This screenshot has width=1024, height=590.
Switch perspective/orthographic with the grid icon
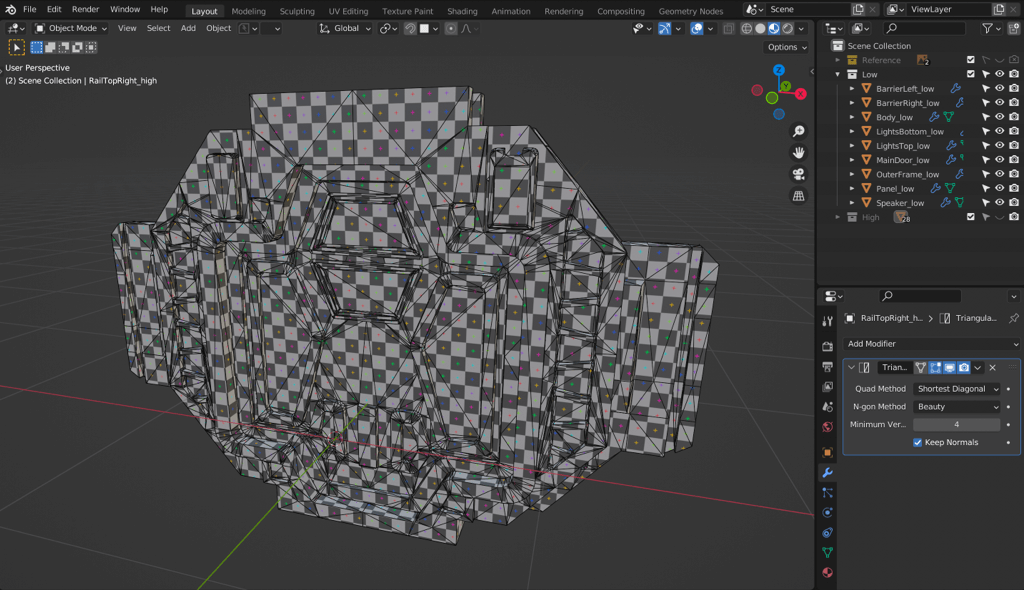(x=799, y=196)
